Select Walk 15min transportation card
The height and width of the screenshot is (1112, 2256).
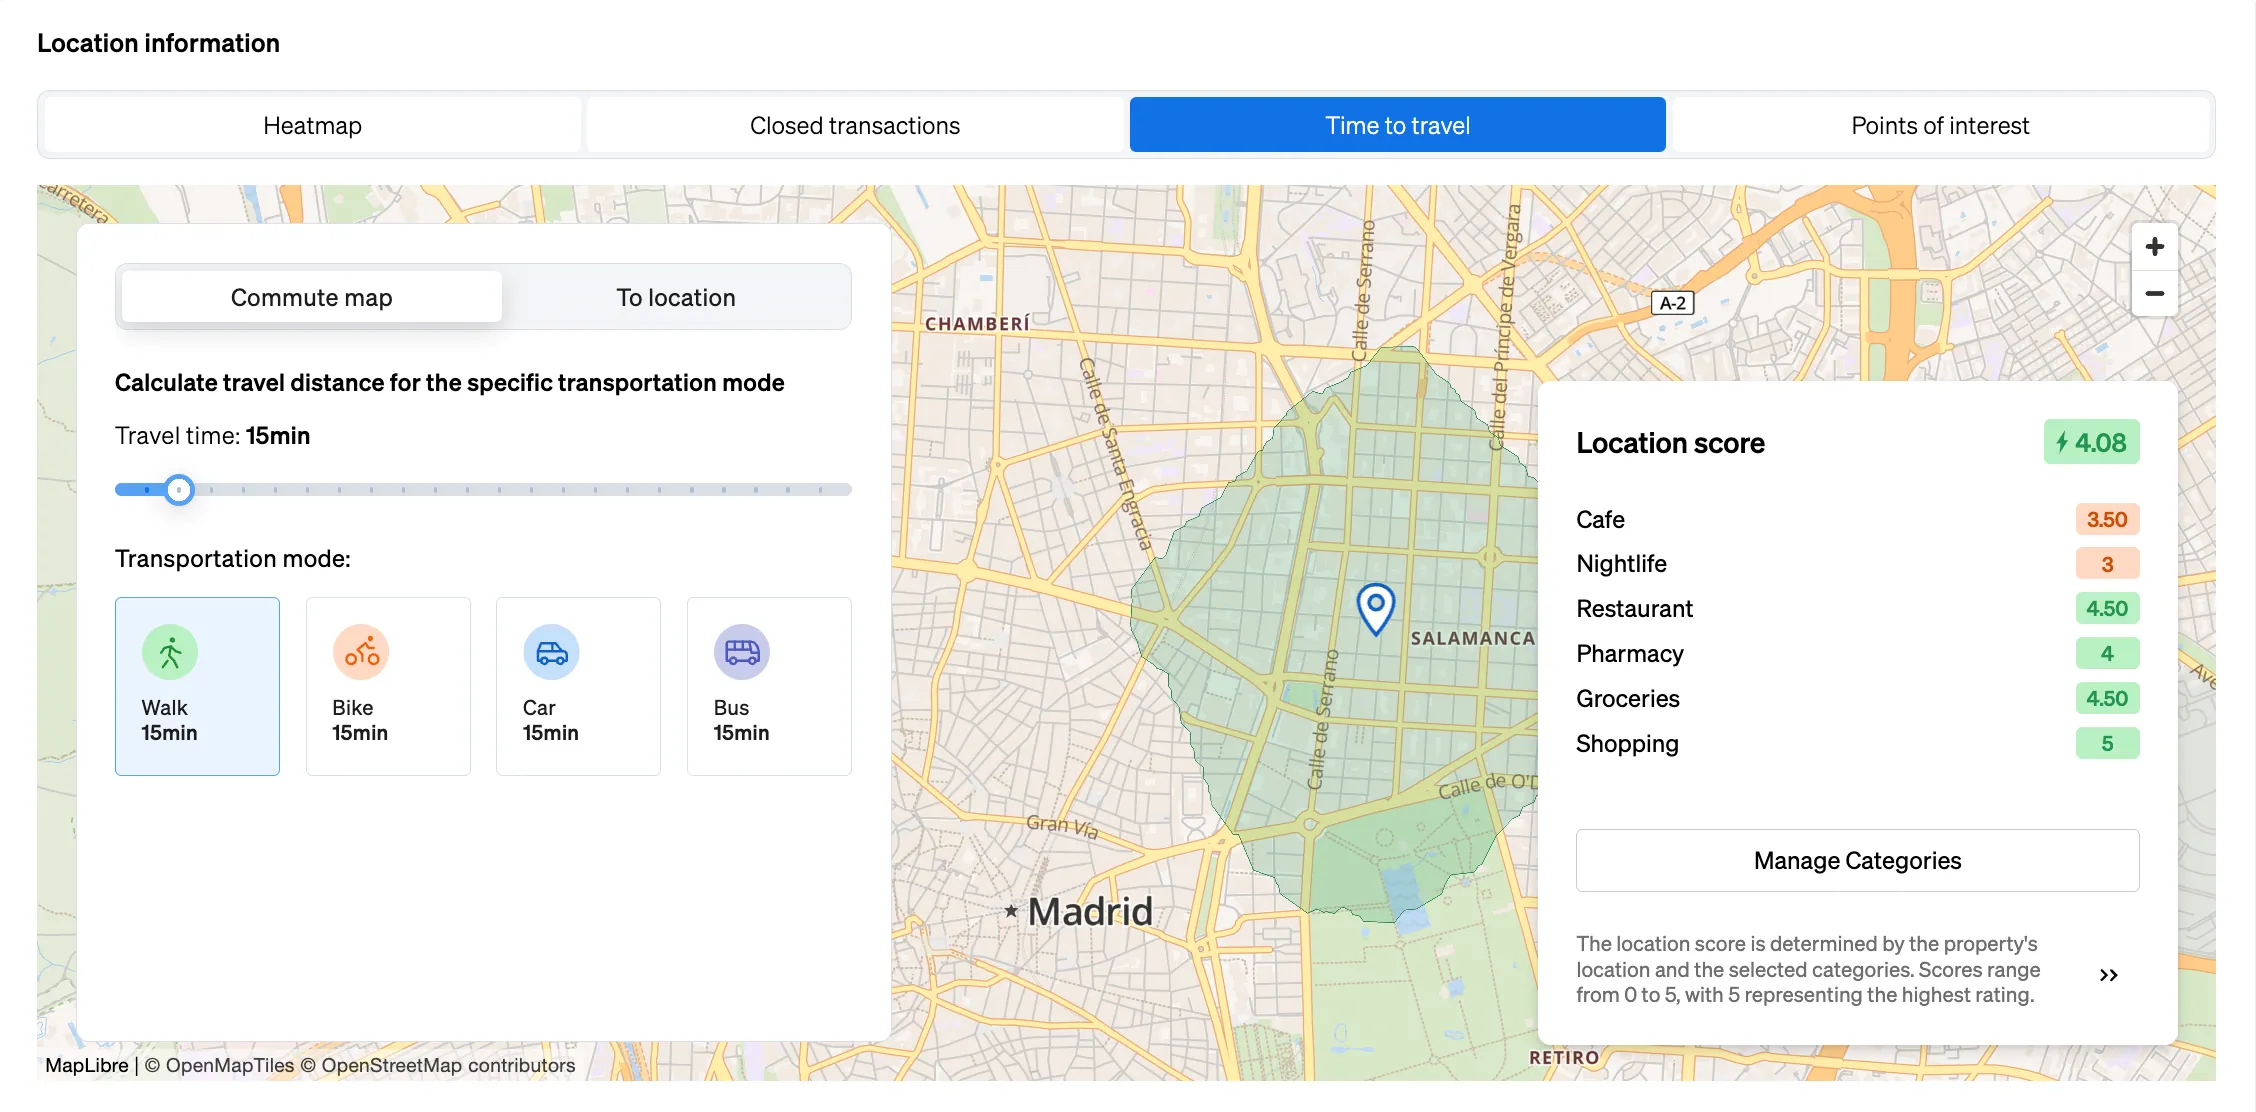coord(197,686)
